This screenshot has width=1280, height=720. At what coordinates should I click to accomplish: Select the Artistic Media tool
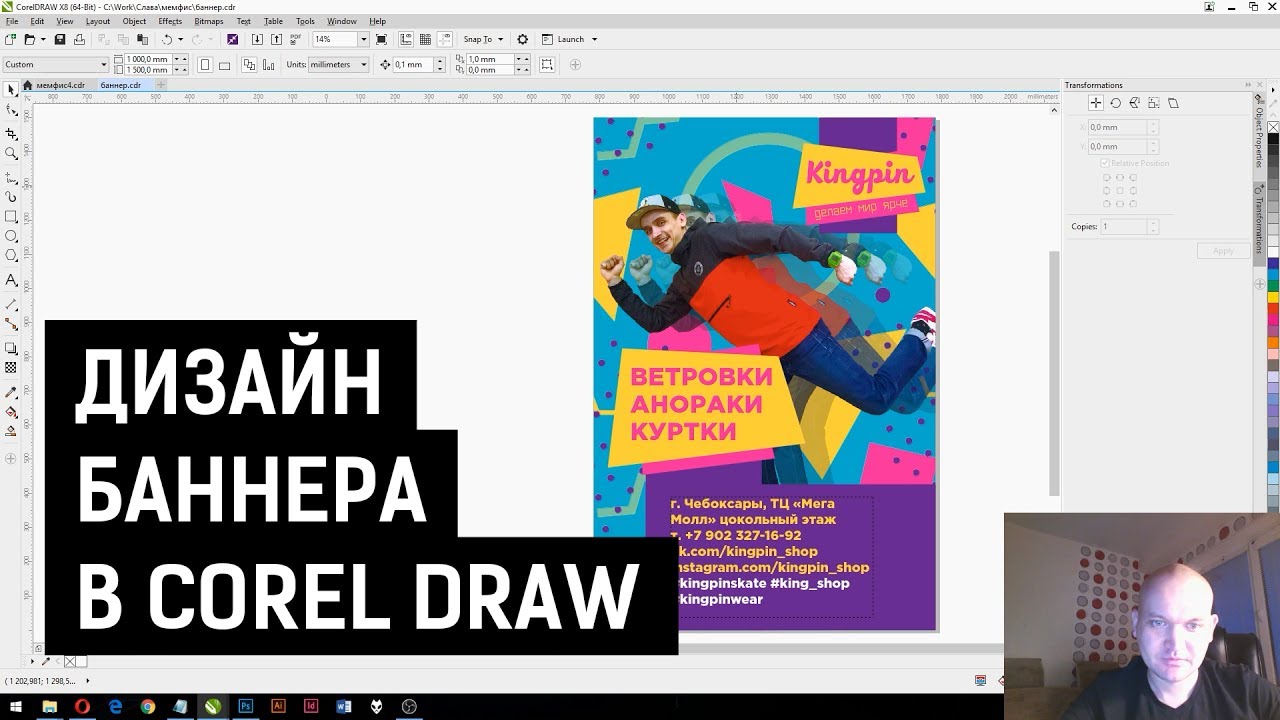[11, 196]
